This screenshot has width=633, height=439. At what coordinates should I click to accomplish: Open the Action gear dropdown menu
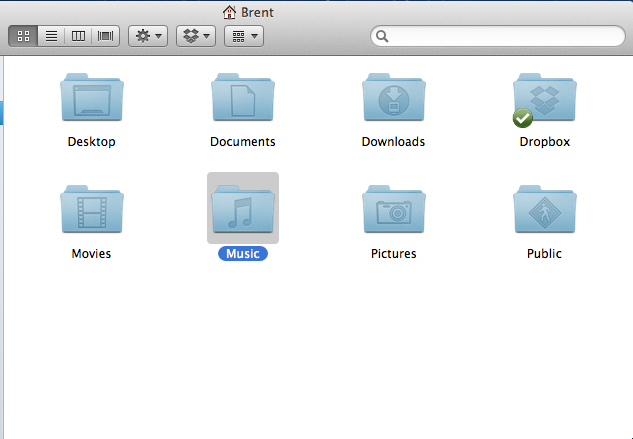pyautogui.click(x=148, y=36)
